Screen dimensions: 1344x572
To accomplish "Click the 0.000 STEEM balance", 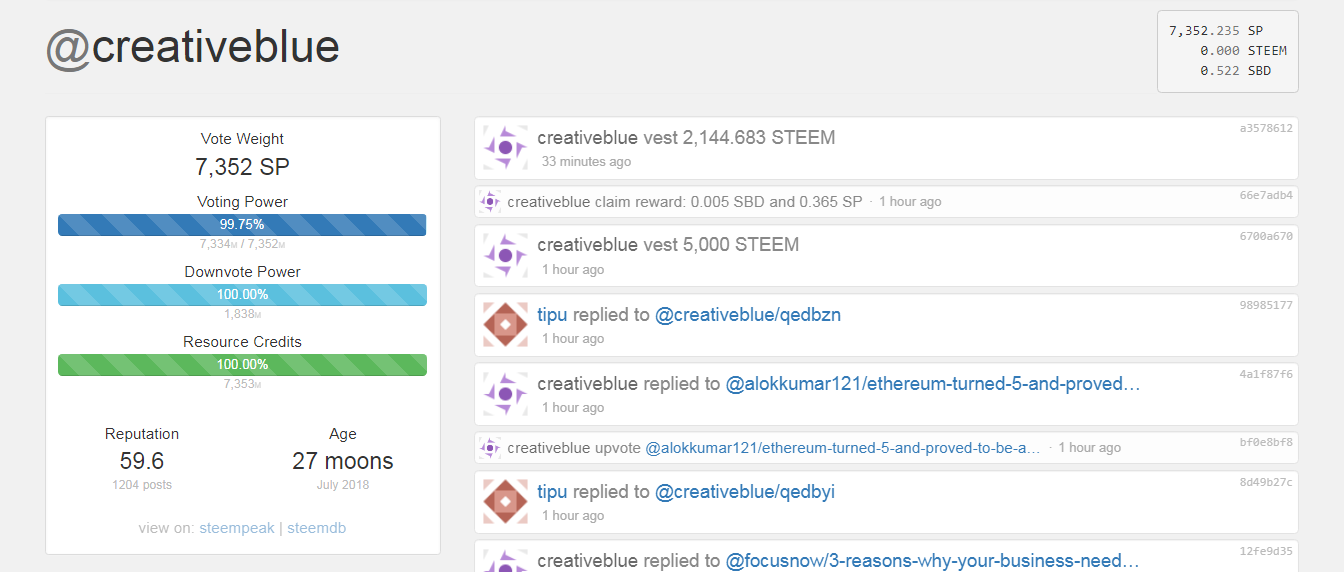I will [1244, 51].
